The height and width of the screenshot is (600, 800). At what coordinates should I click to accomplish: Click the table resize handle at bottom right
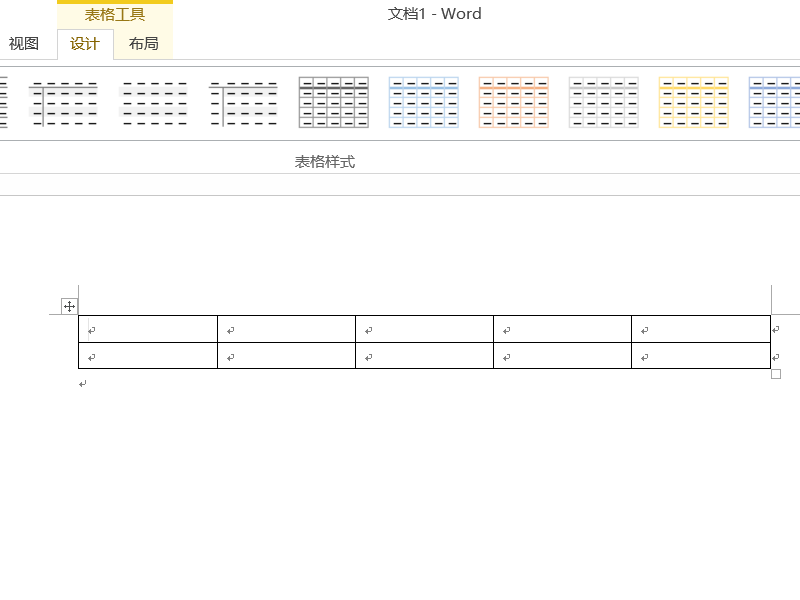(776, 374)
